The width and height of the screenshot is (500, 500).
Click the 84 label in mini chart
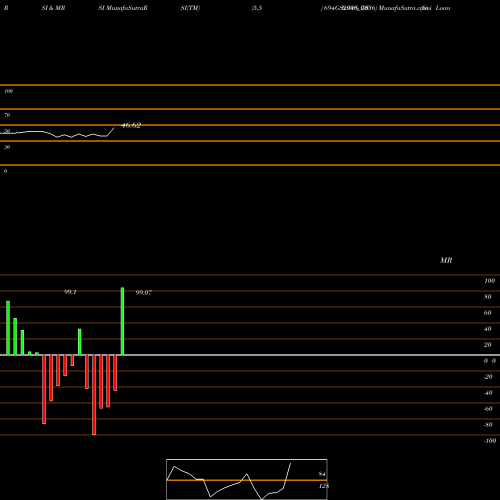322,474
